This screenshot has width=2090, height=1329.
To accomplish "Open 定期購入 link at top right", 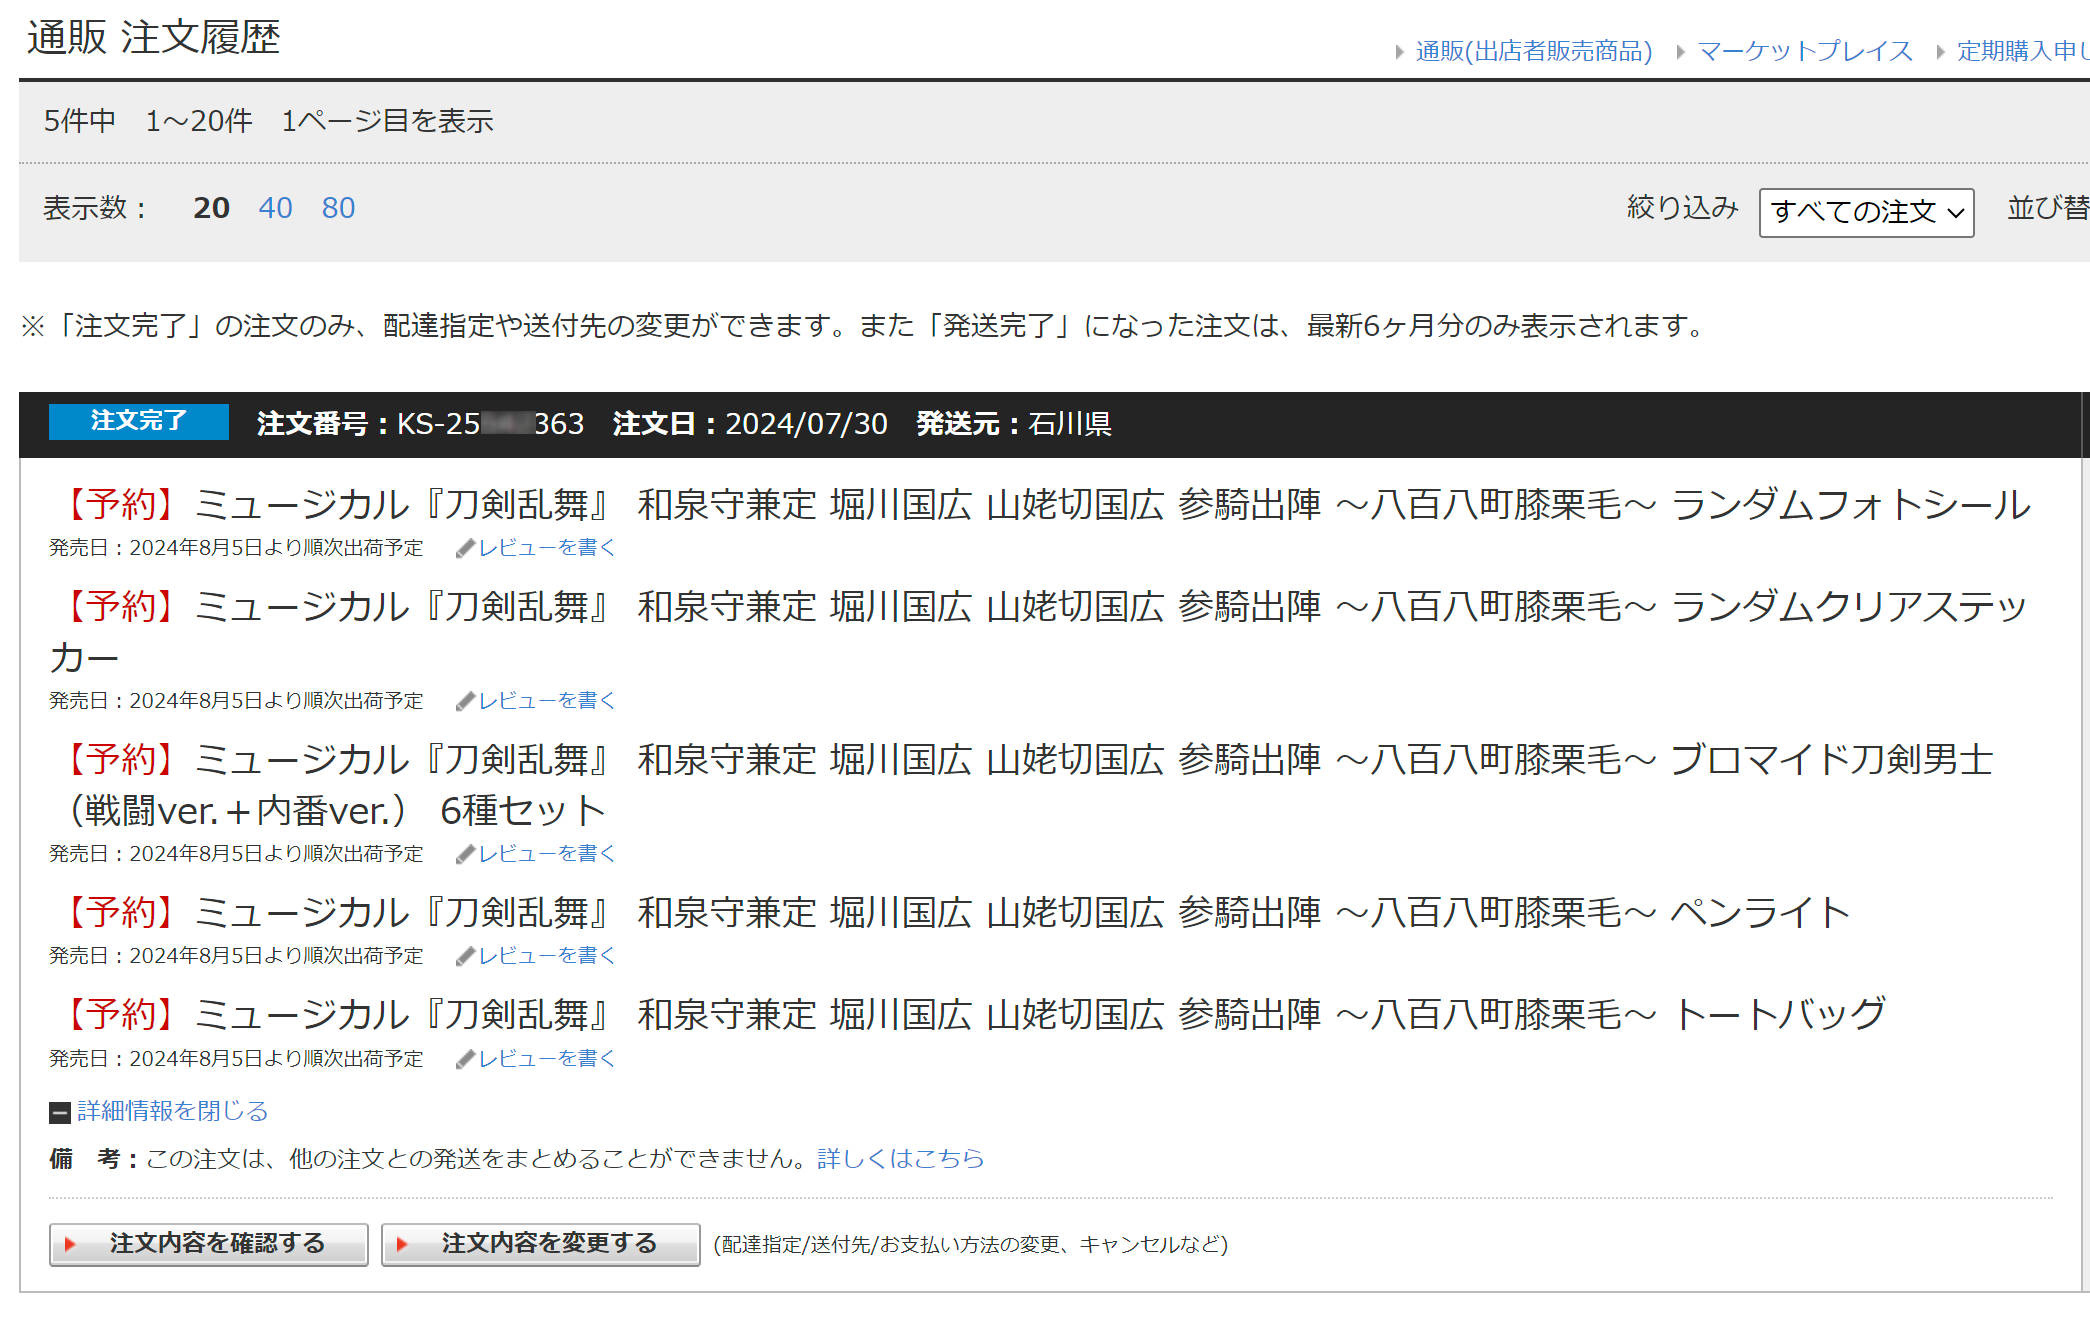I will pos(2022,51).
